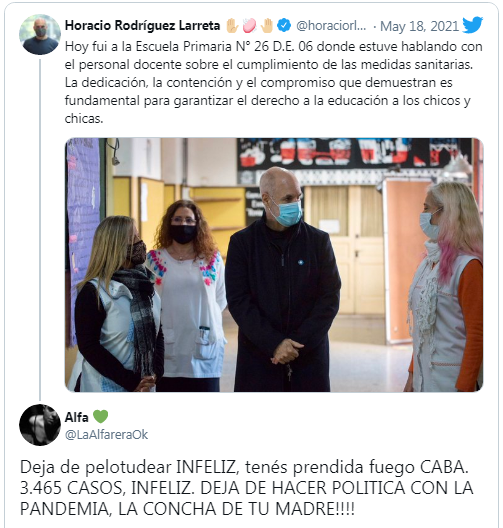This screenshot has width=503, height=528.
Task: Click the first raised hand emoji
Action: (232, 26)
